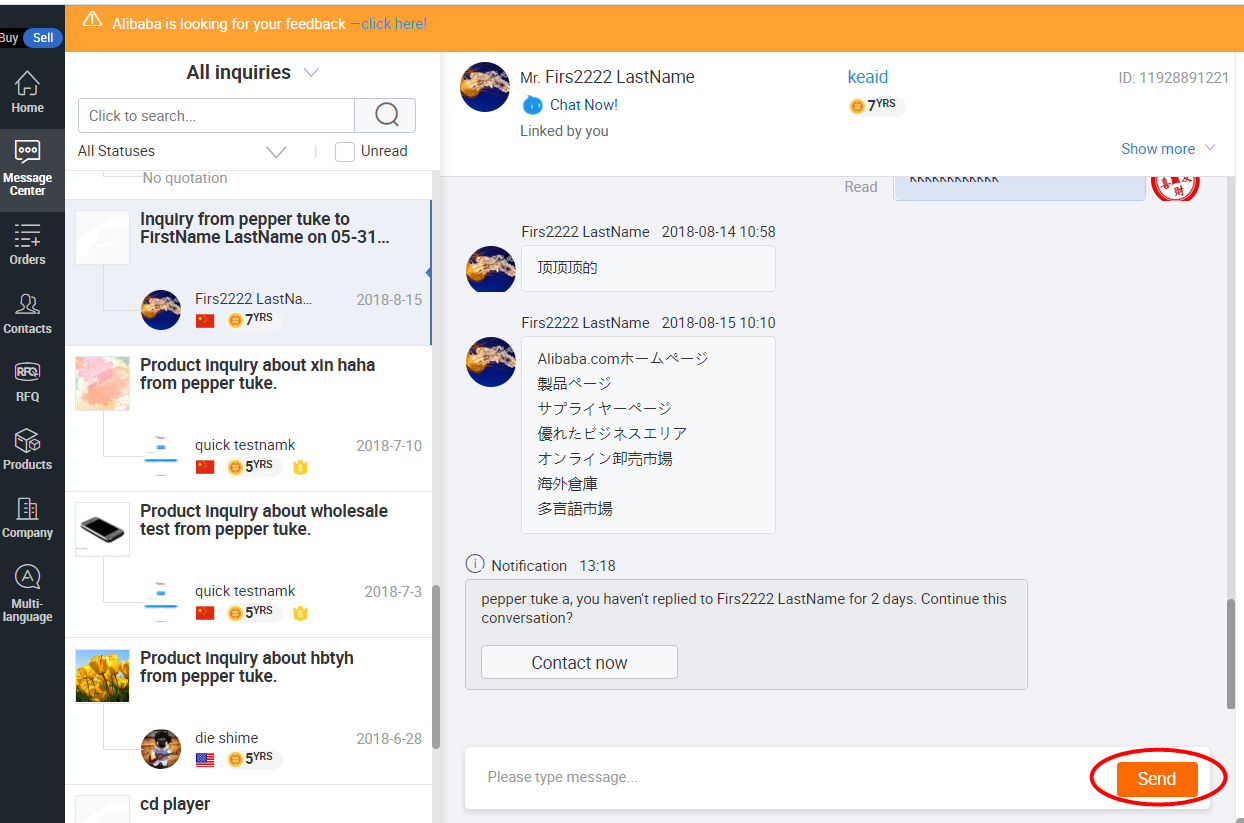Open Company section in sidebar
Image resolution: width=1244 pixels, height=823 pixels.
click(28, 518)
